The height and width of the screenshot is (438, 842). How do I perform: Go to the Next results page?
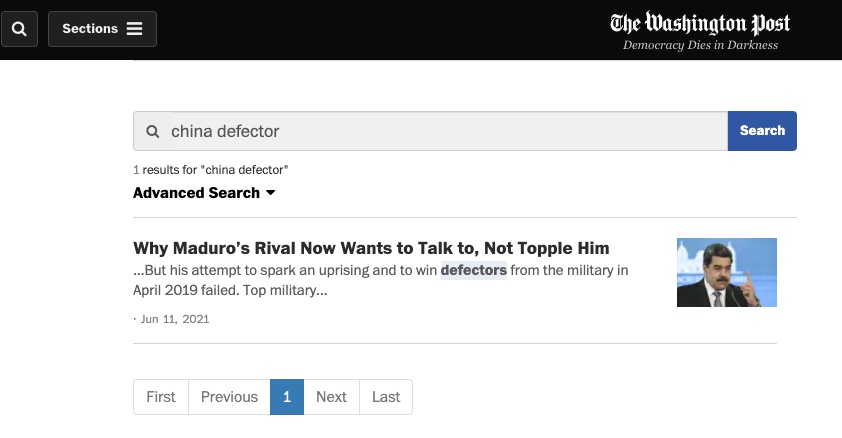point(331,397)
